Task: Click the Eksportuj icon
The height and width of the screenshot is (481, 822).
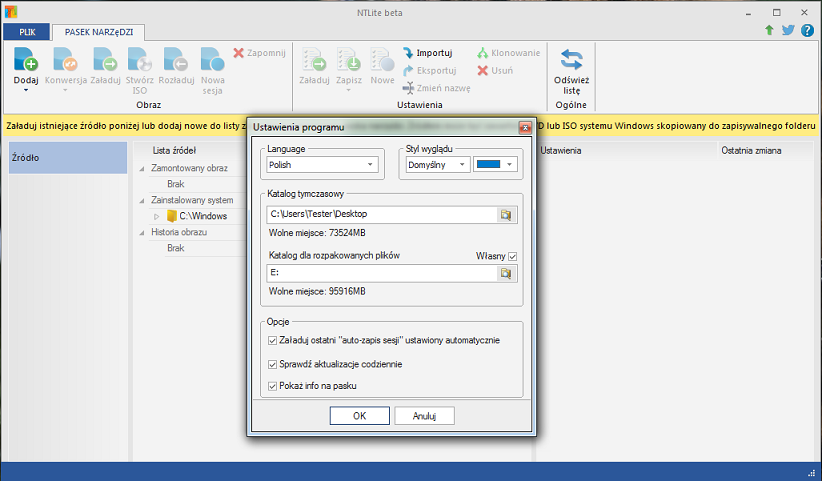Action: coord(408,71)
